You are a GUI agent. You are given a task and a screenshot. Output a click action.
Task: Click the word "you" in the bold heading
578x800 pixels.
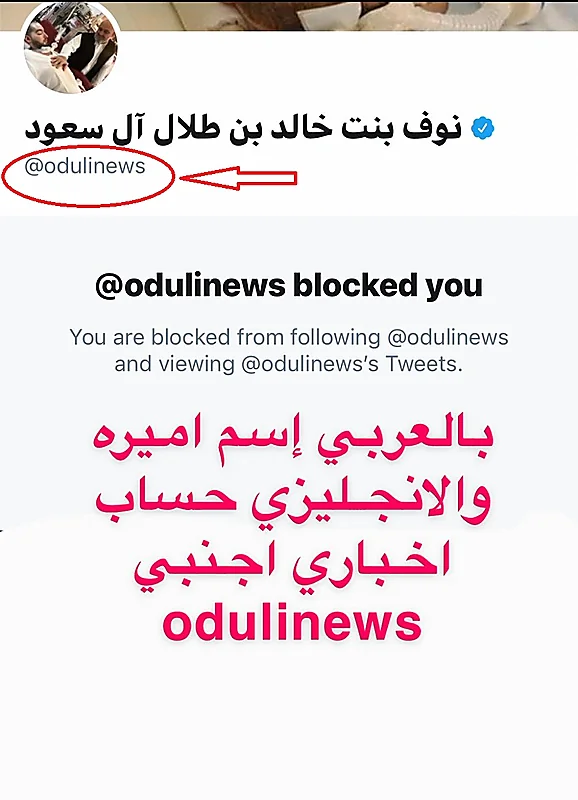click(x=454, y=287)
